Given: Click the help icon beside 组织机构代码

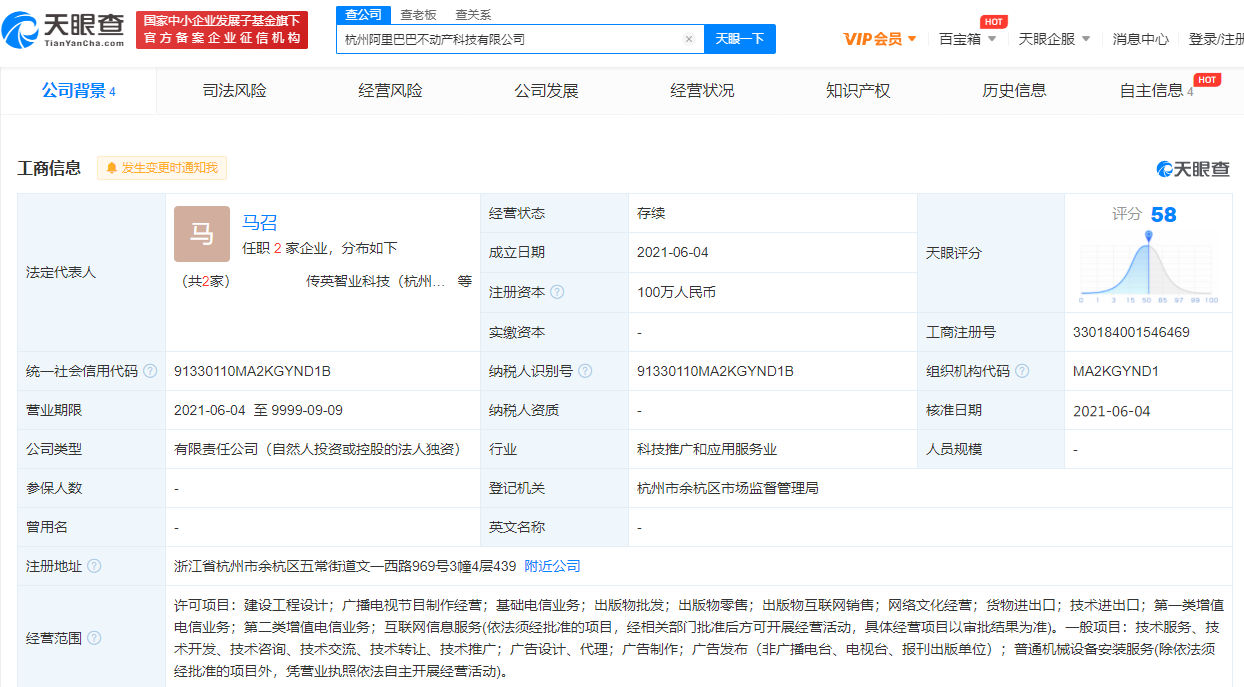Looking at the screenshot, I should pos(1022,371).
